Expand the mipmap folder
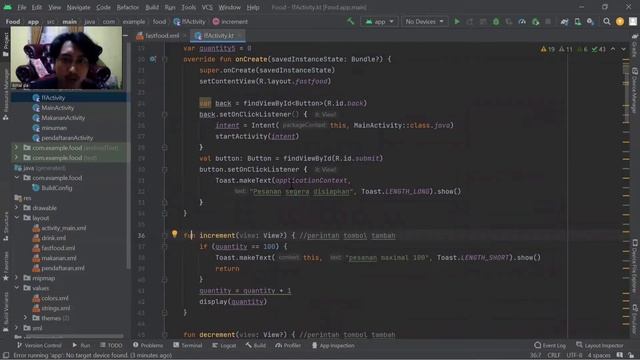The width and height of the screenshot is (640, 360). [x=16, y=278]
